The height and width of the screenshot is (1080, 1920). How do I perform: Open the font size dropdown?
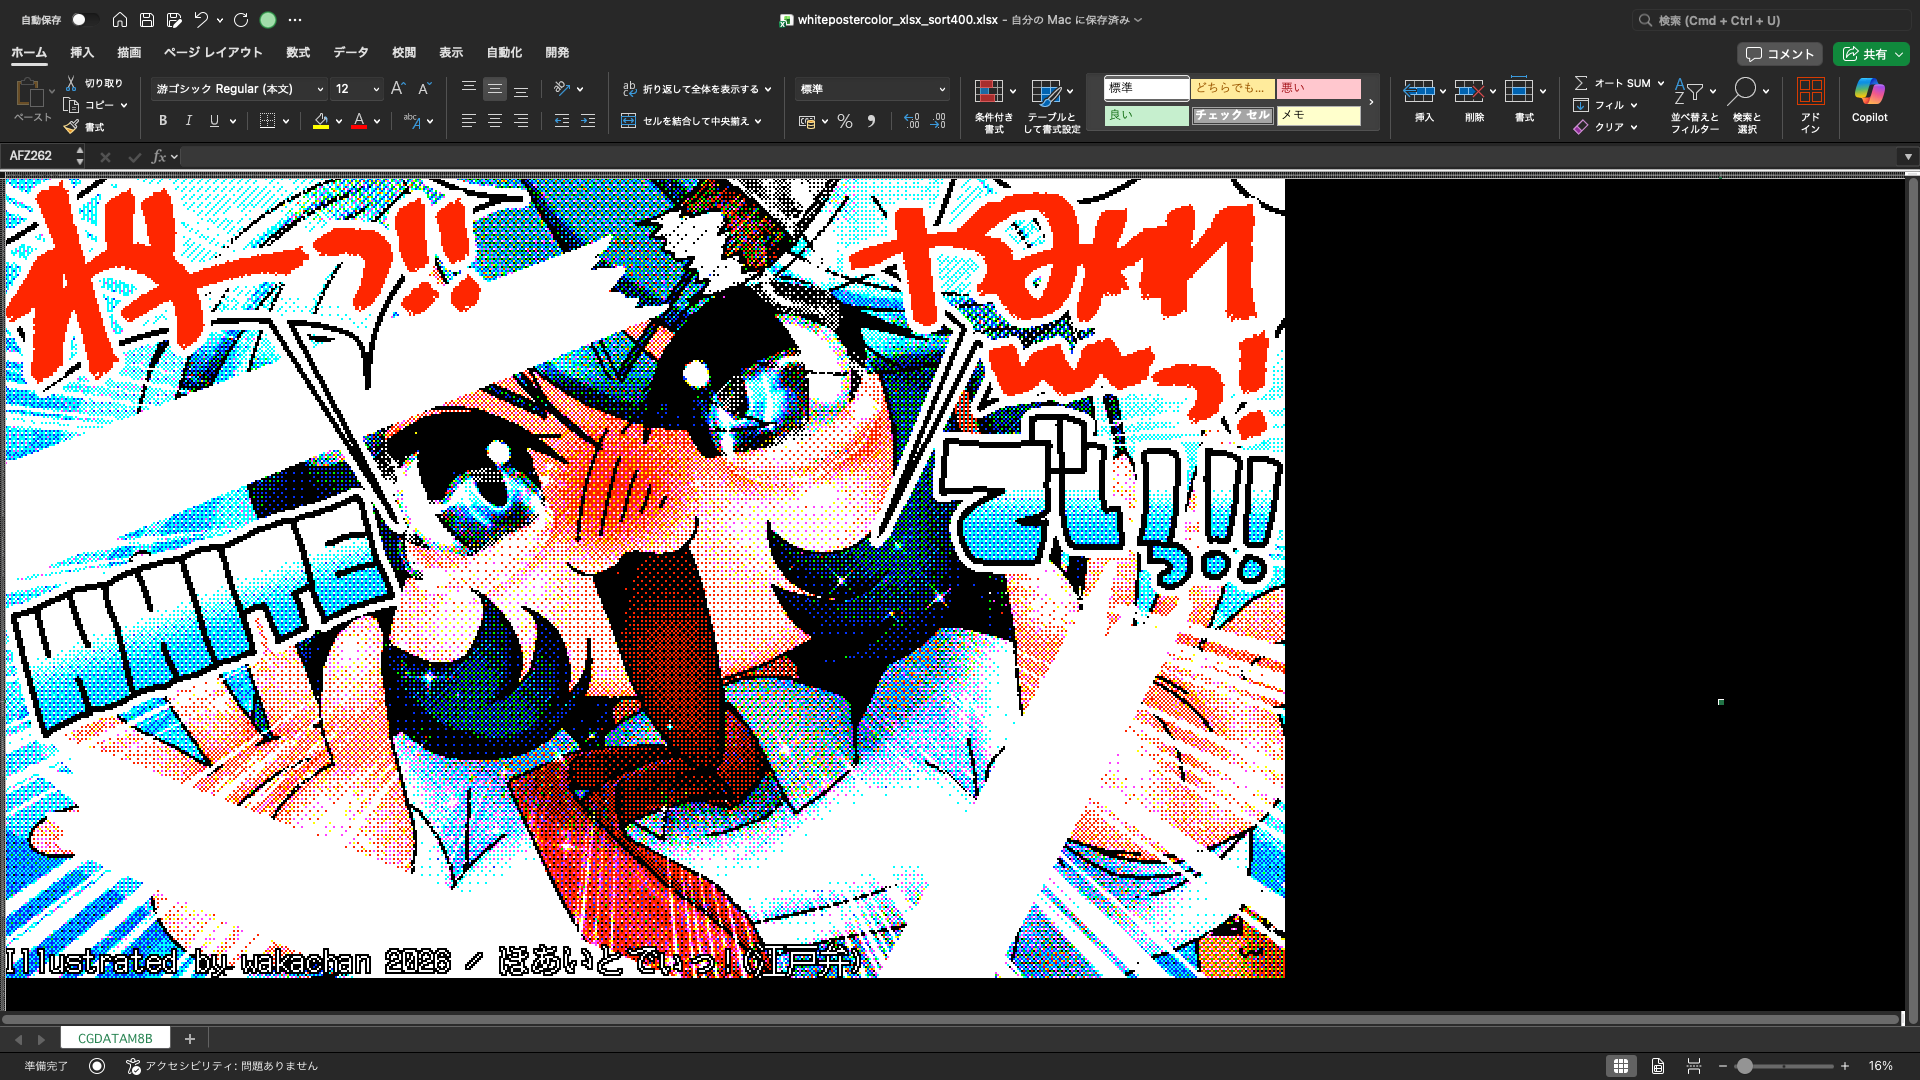point(356,88)
